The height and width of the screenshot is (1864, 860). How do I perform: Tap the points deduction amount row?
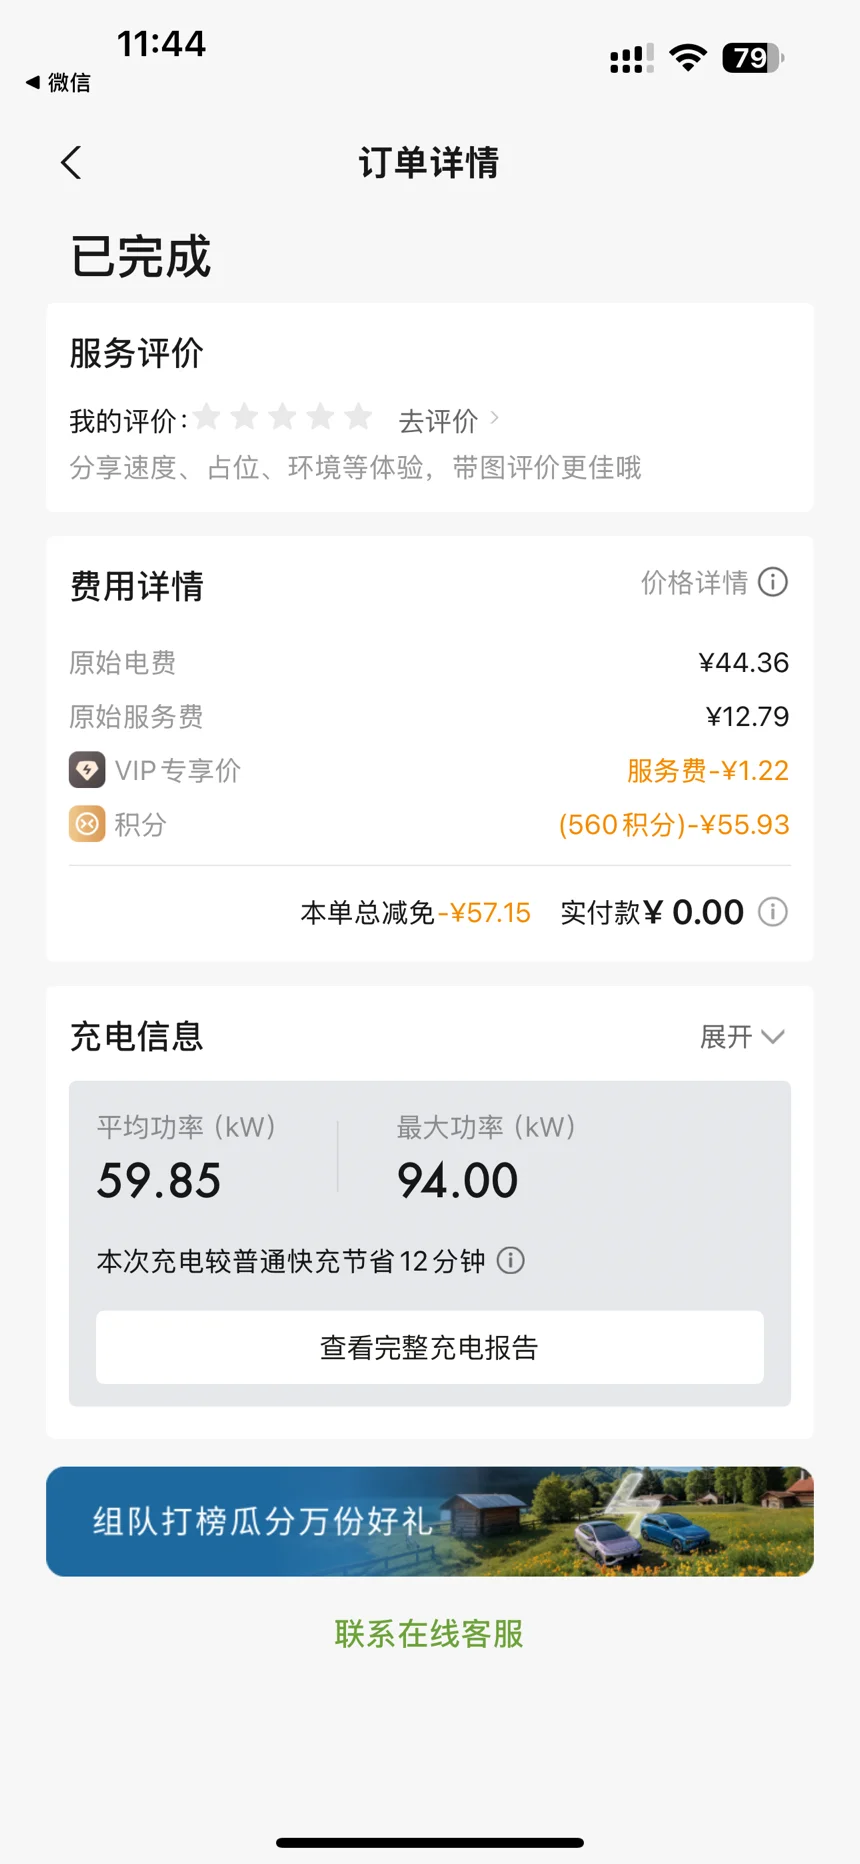(x=430, y=824)
